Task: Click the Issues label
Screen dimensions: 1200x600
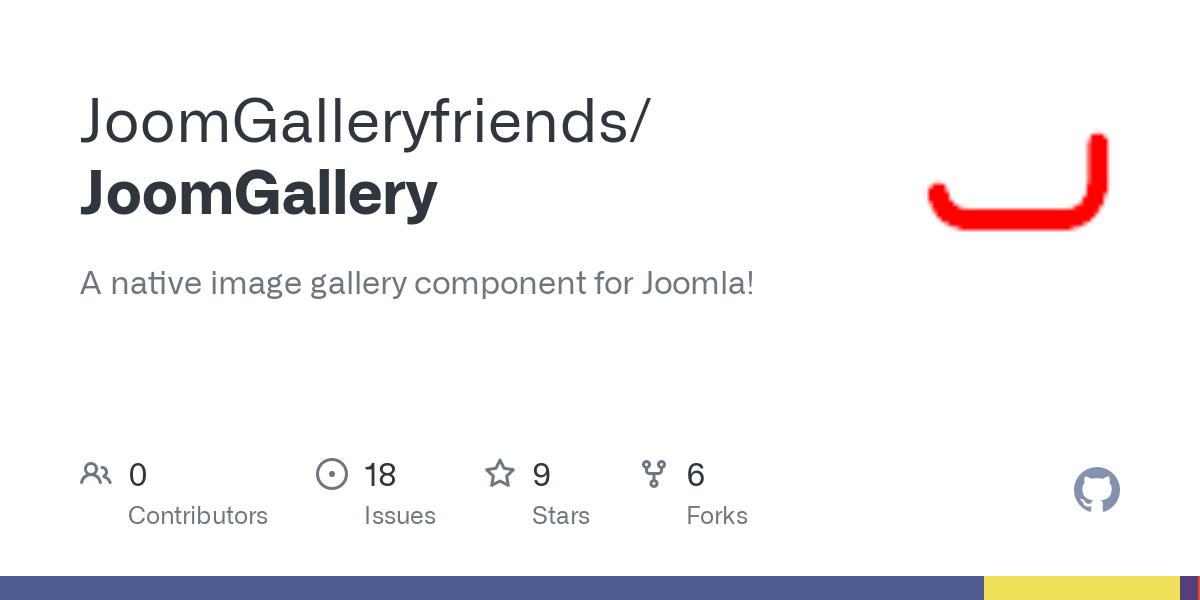Action: [400, 516]
